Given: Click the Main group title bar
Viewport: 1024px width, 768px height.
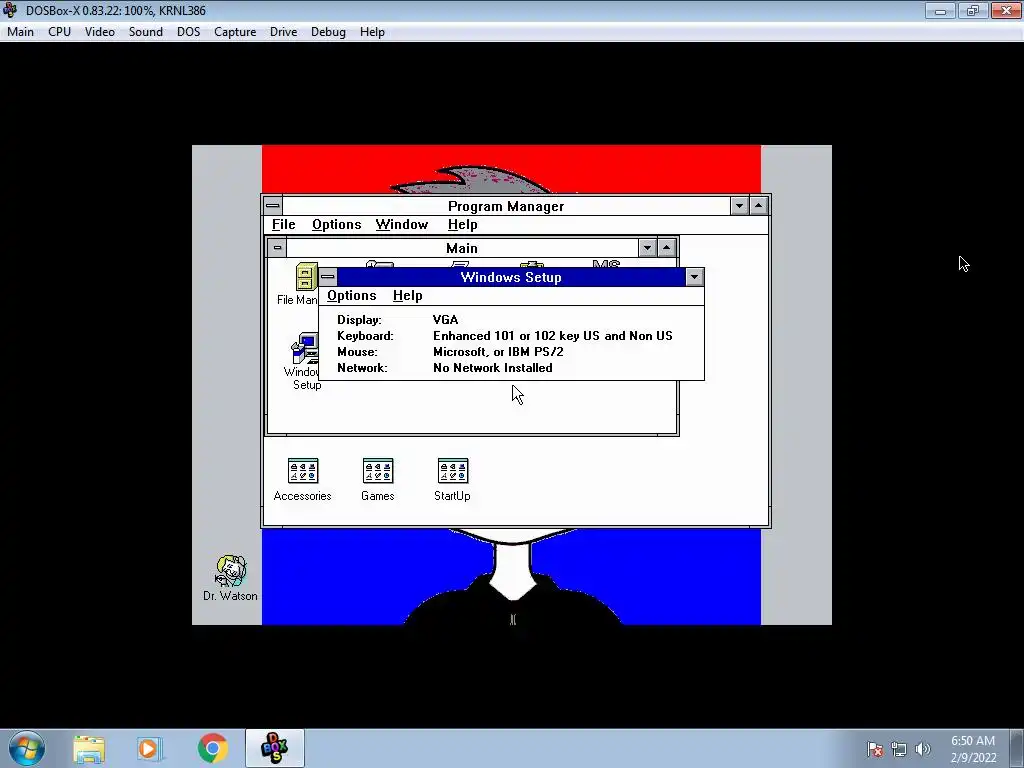Looking at the screenshot, I should tap(462, 248).
